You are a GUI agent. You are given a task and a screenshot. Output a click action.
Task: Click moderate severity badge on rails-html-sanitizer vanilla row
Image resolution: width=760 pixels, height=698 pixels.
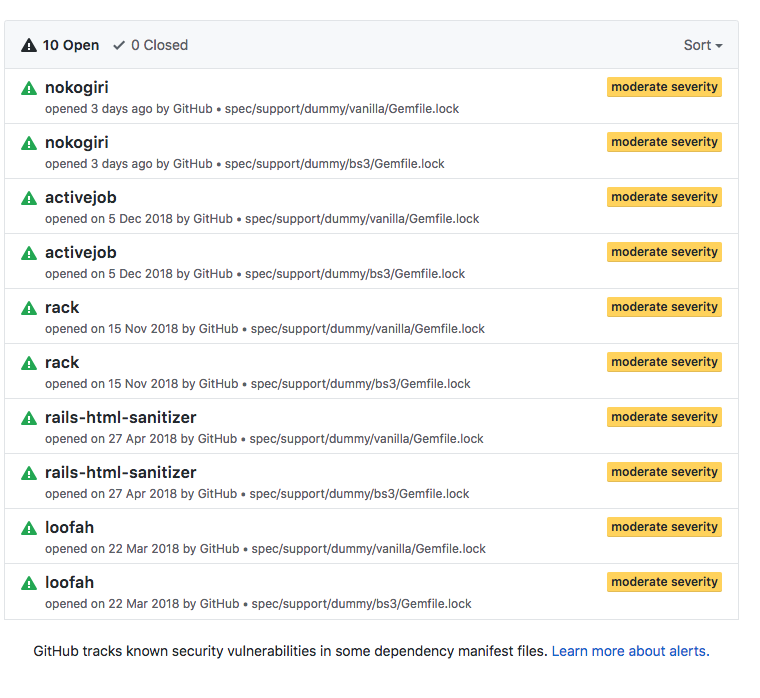[x=664, y=417]
